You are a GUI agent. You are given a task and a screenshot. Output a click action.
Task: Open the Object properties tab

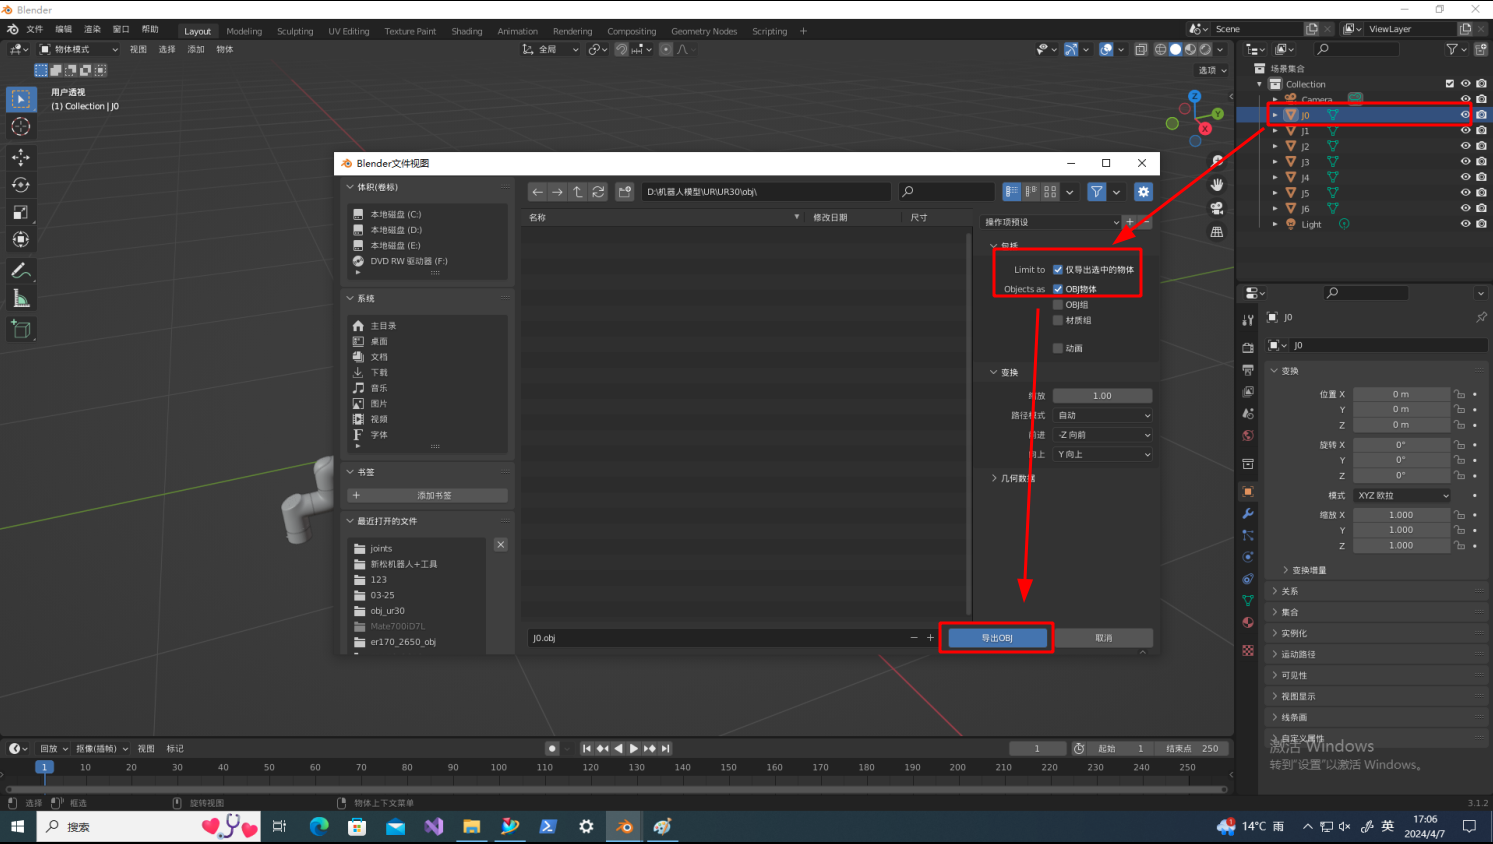tap(1248, 491)
